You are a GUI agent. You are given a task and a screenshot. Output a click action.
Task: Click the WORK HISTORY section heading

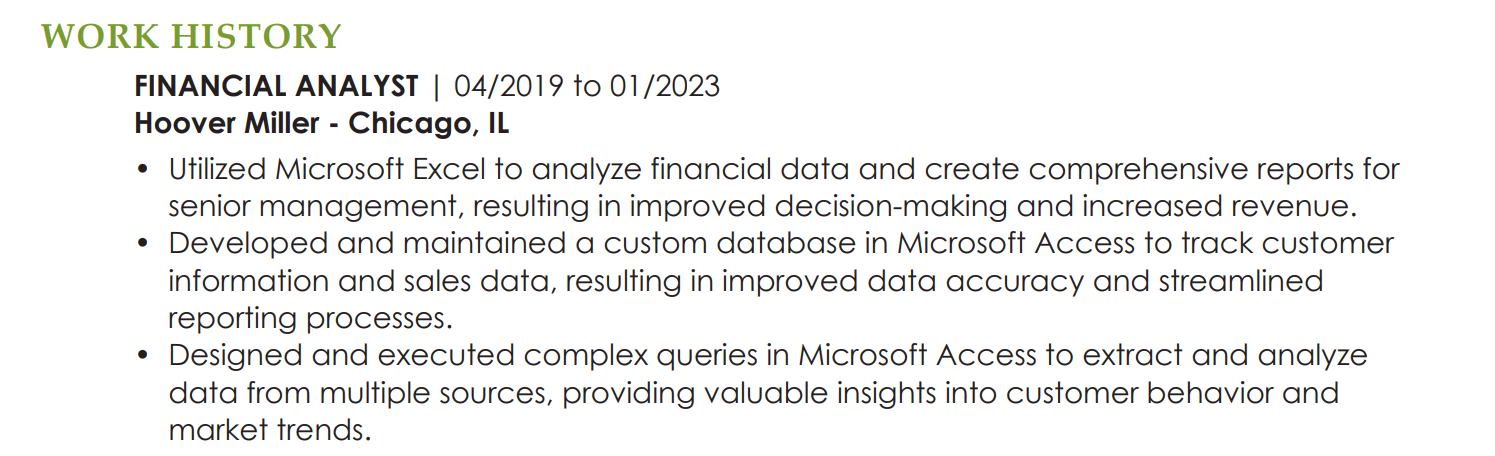pos(191,36)
